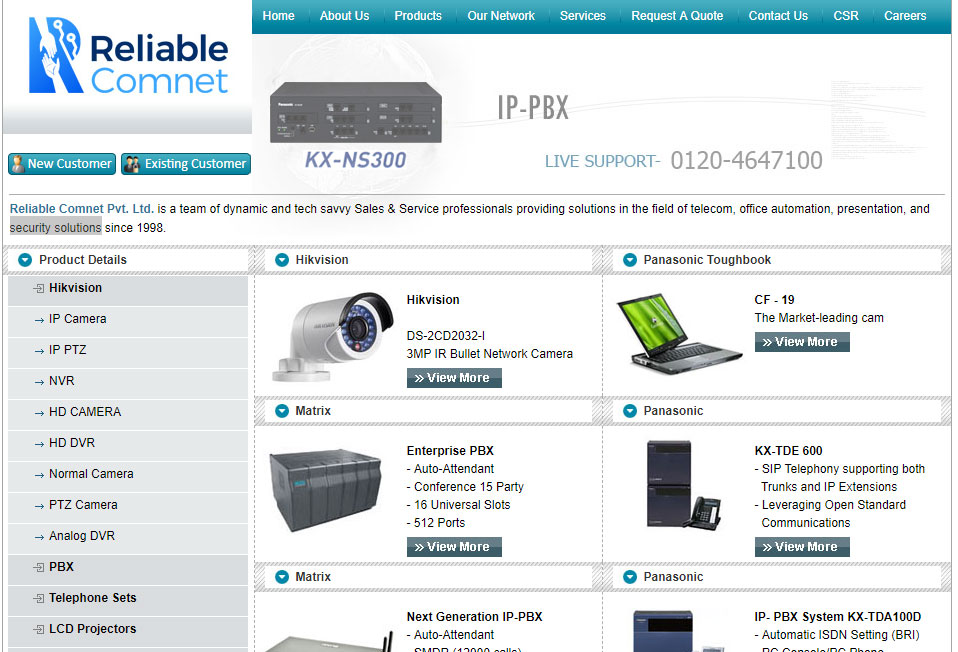Open the Products menu

[418, 16]
